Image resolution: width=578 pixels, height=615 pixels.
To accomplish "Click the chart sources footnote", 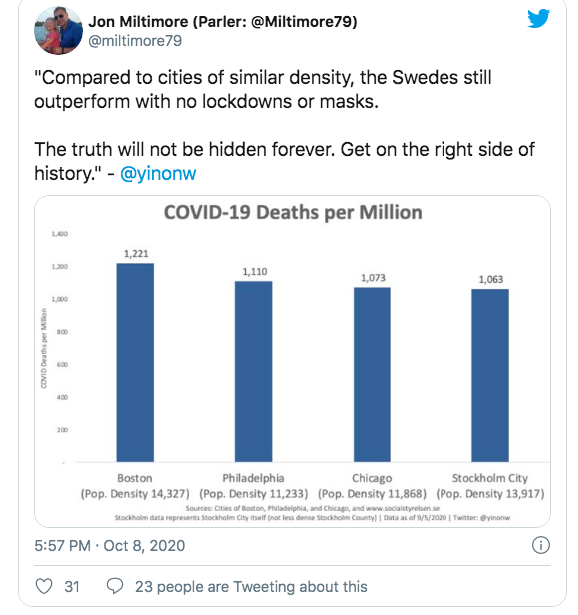I will click(312, 513).
